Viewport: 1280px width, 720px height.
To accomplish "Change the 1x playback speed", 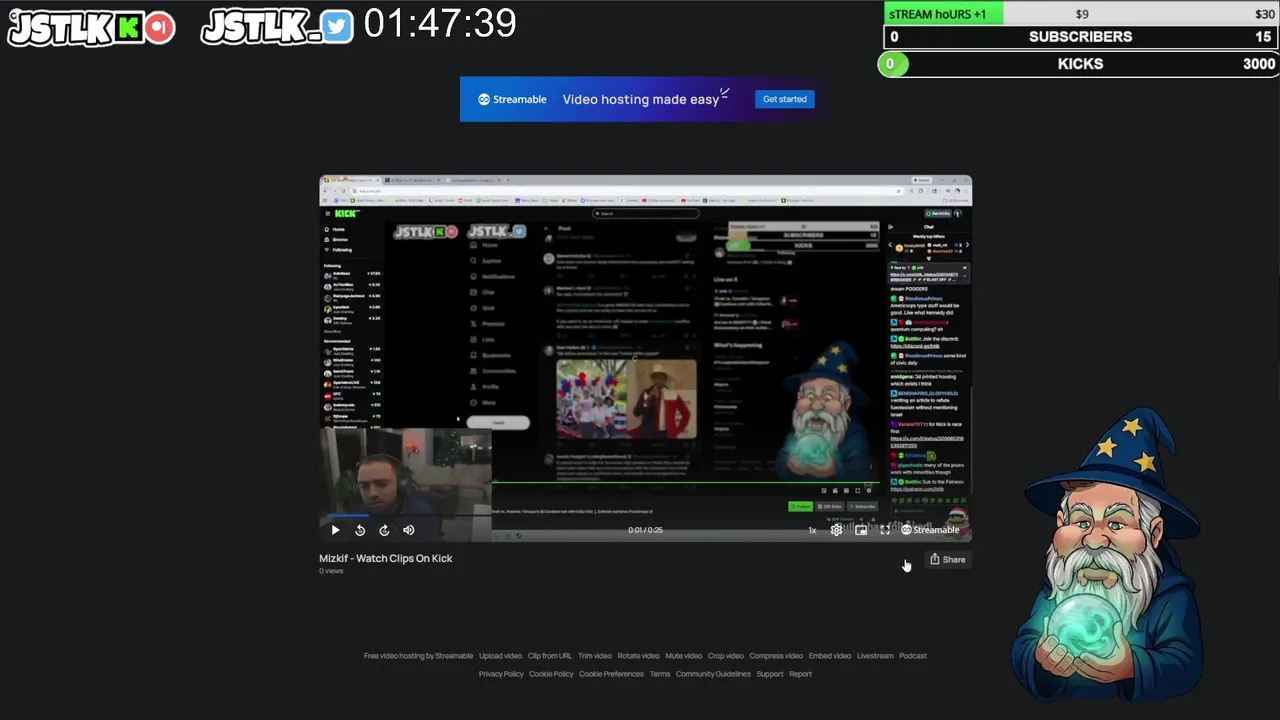I will [x=812, y=530].
